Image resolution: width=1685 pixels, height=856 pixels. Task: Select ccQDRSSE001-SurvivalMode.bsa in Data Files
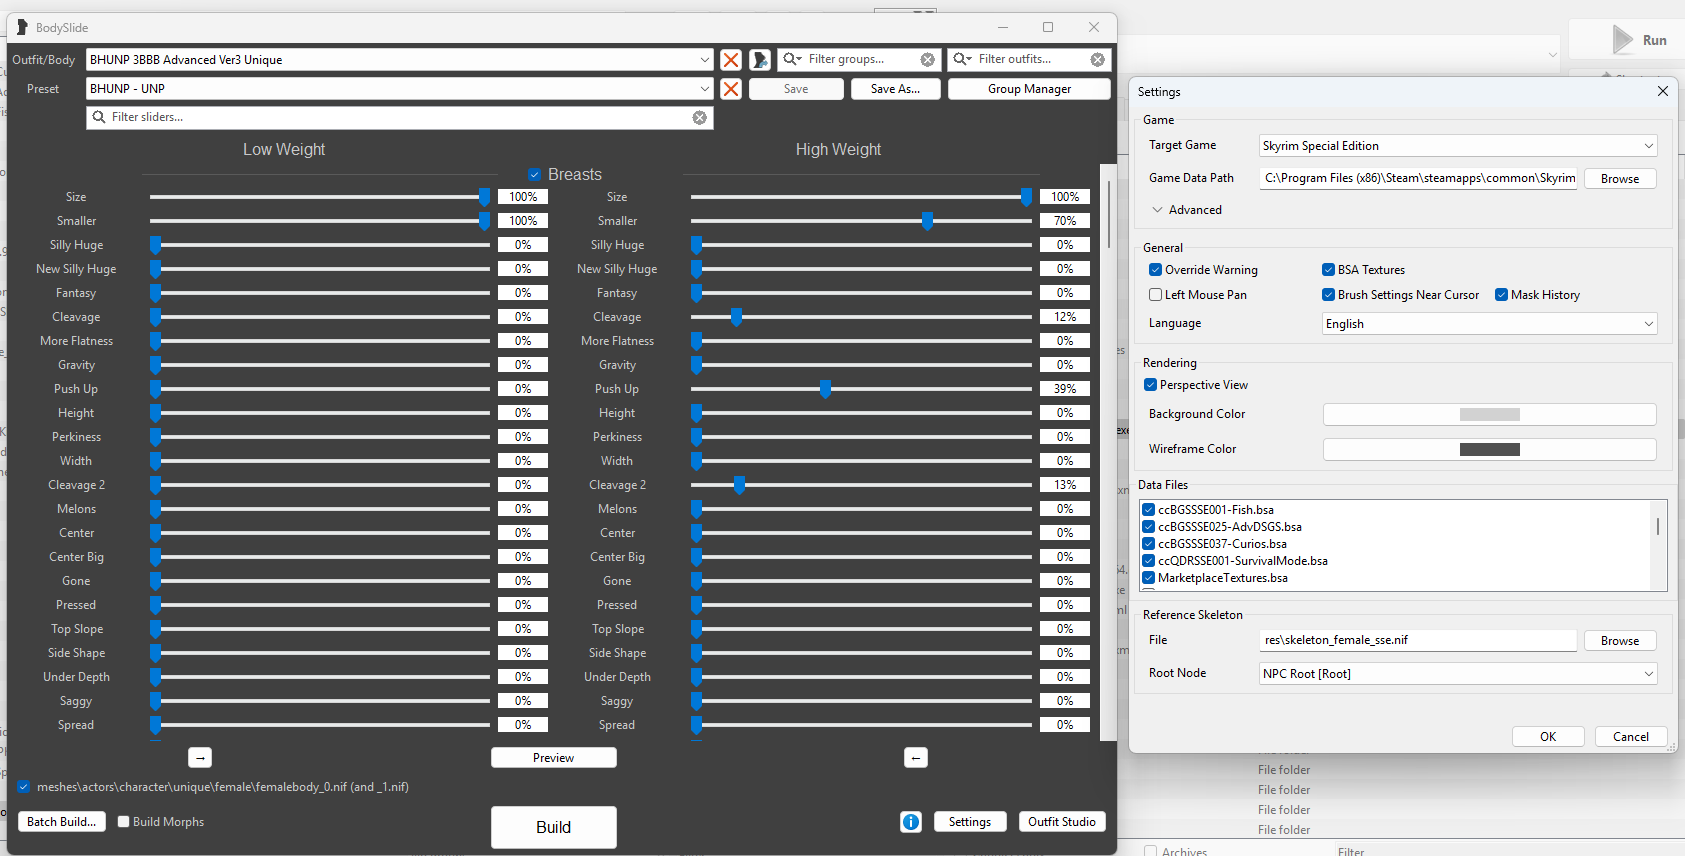pos(1243,561)
